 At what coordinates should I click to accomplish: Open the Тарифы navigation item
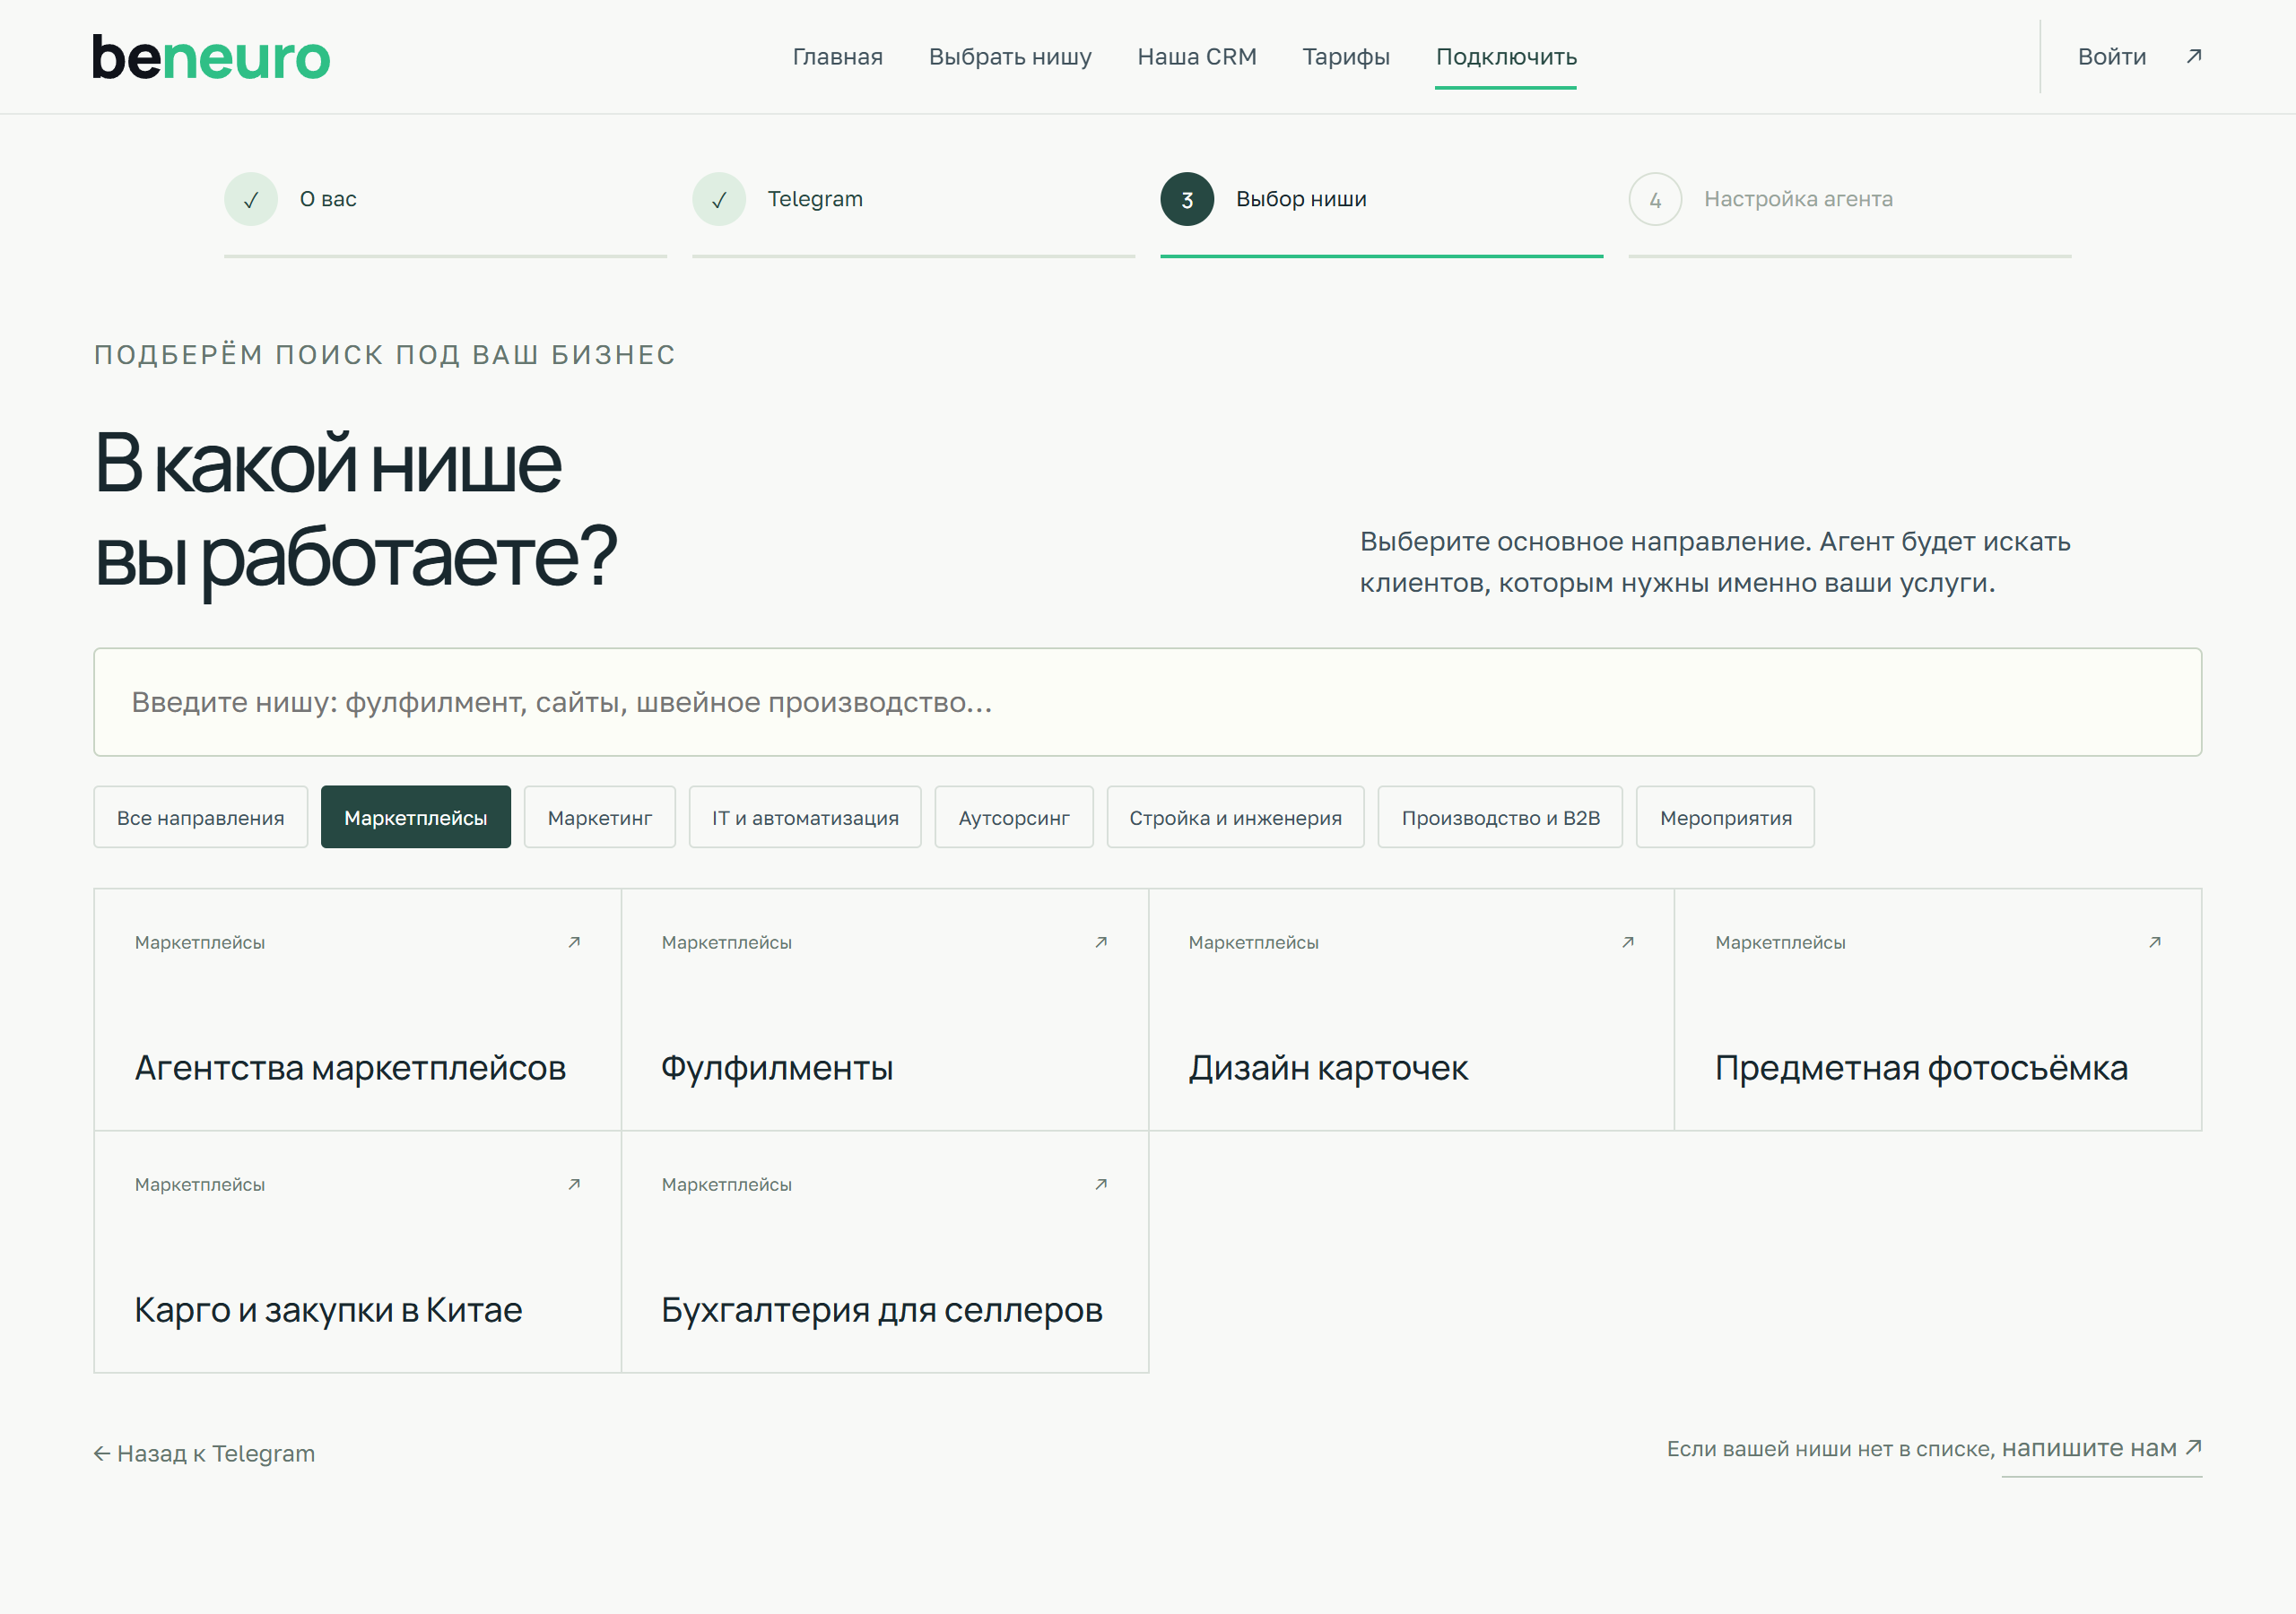(1346, 57)
